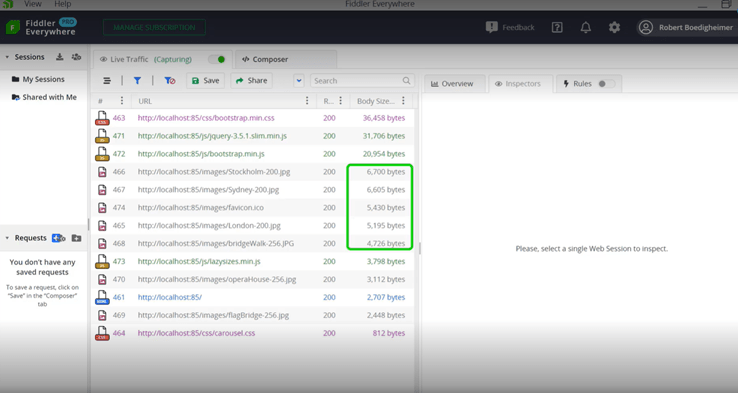Click the Manage Subscription button
The height and width of the screenshot is (393, 738).
point(154,27)
